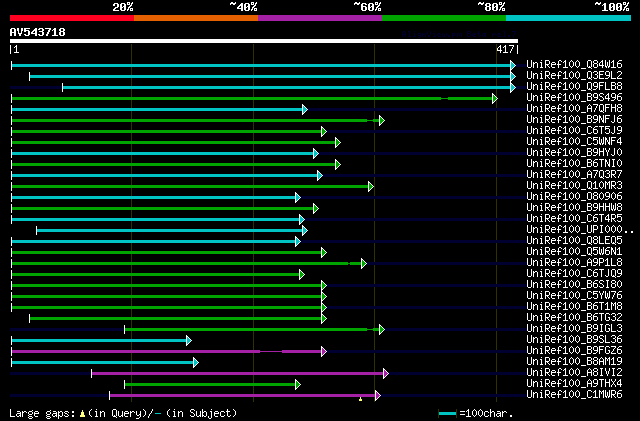640x421 pixels.
Task: Select the UniRef100_B6TNI0 hit label
Action: [x=574, y=163]
